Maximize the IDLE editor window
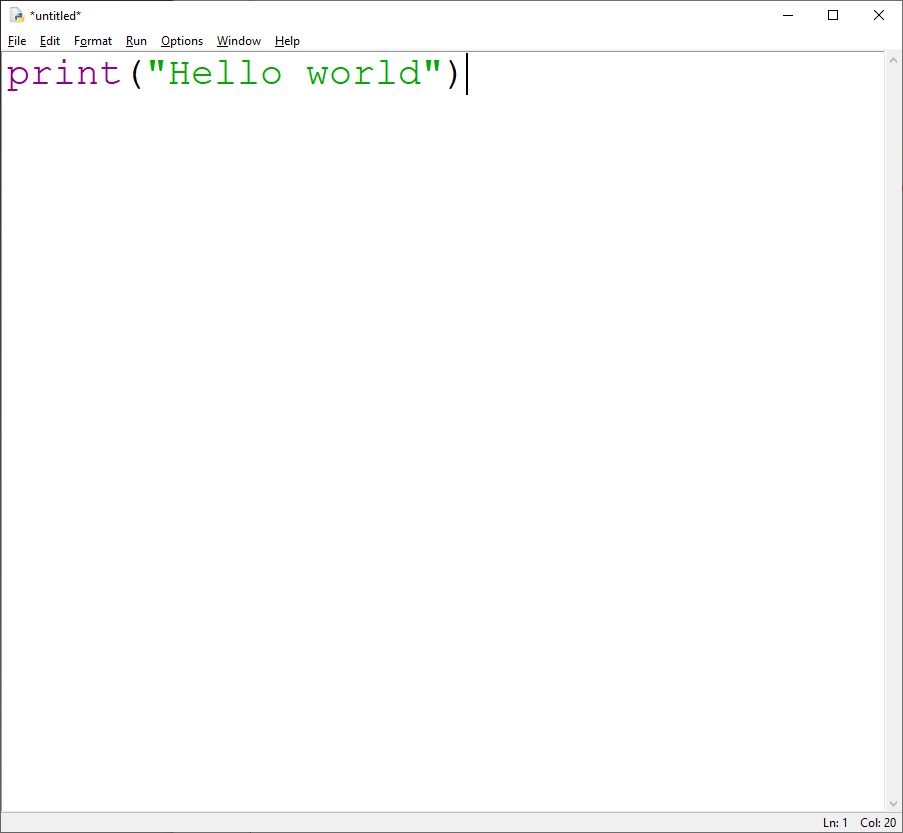Screen dimensions: 903x833 click(833, 15)
